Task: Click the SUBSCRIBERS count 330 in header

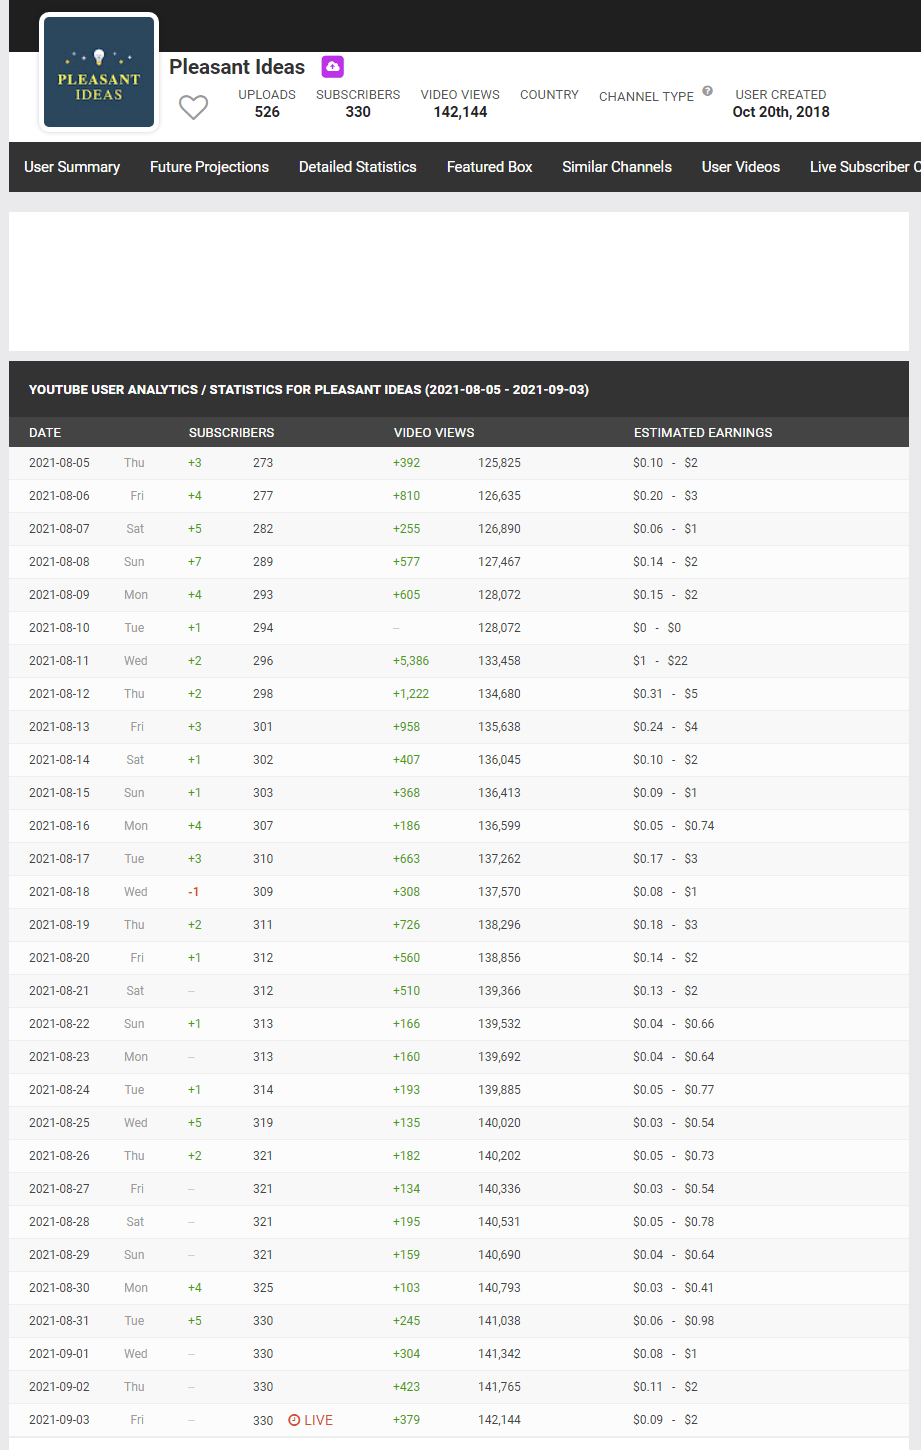Action: click(358, 112)
